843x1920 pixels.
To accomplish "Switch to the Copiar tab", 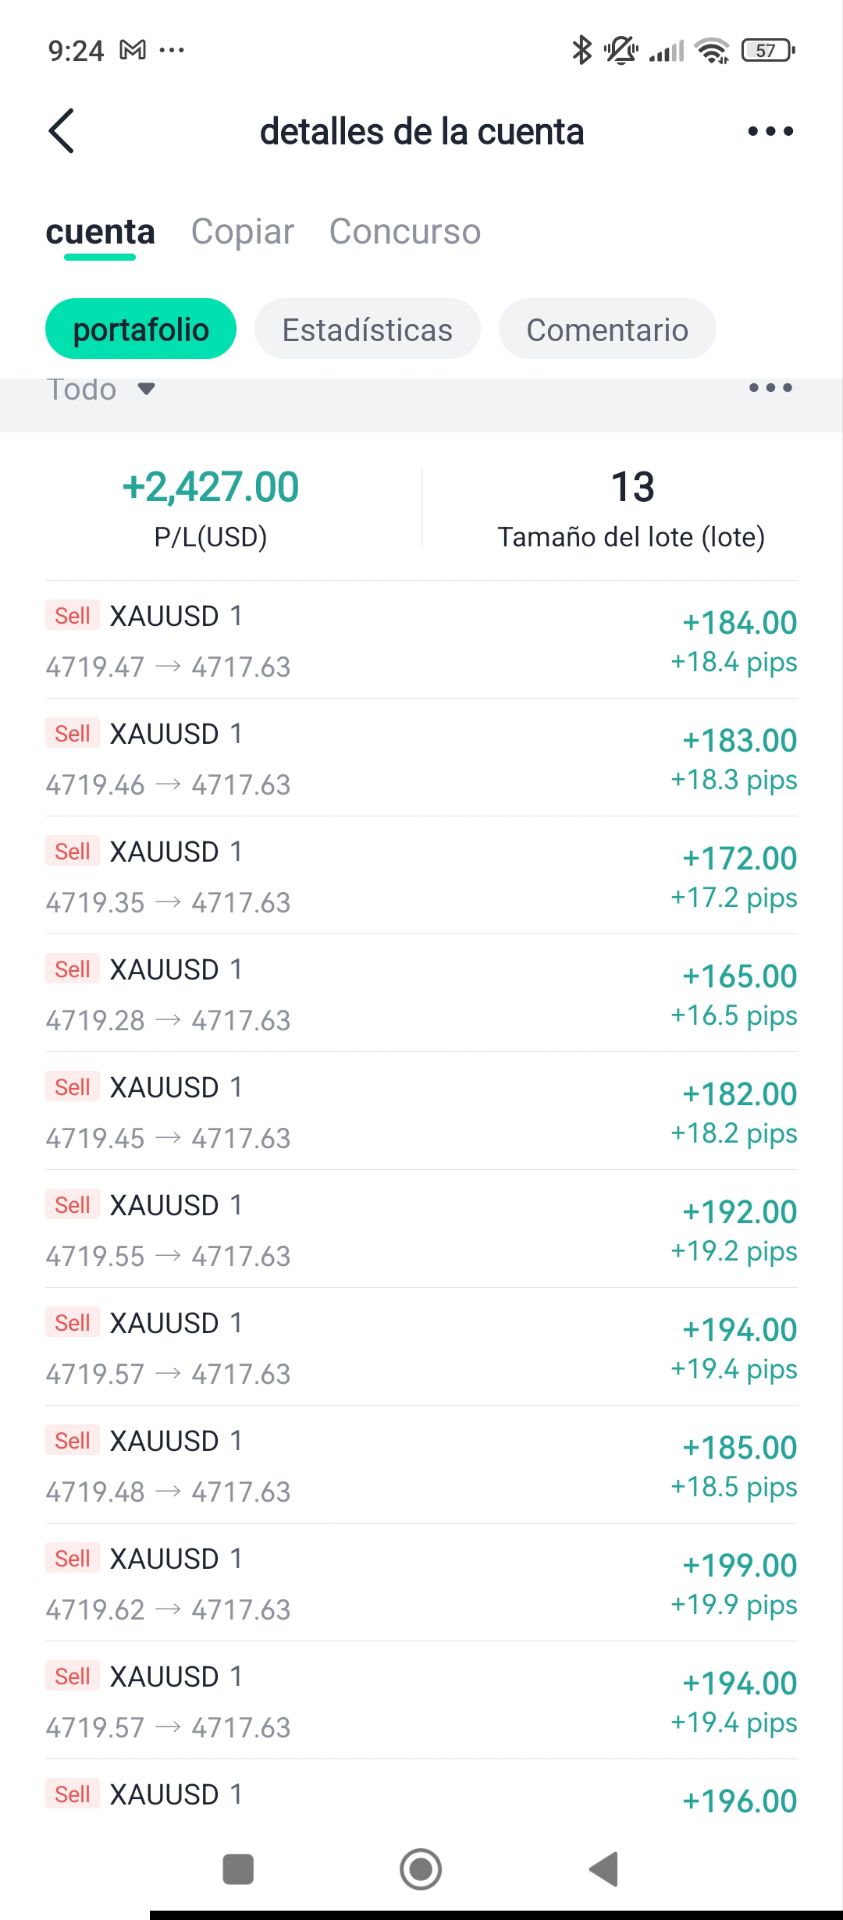I will 242,232.
